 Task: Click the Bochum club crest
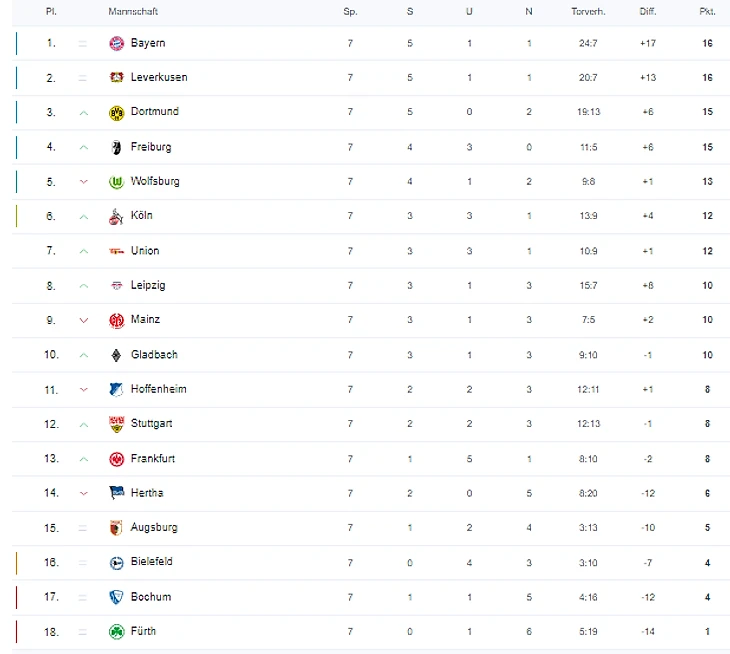[115, 597]
